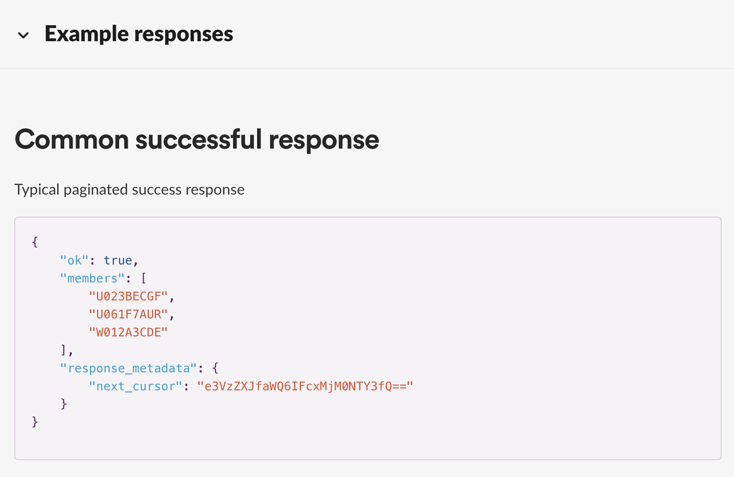This screenshot has height=477, width=734.
Task: Click the "U023BECGF" member ID
Action: (128, 296)
